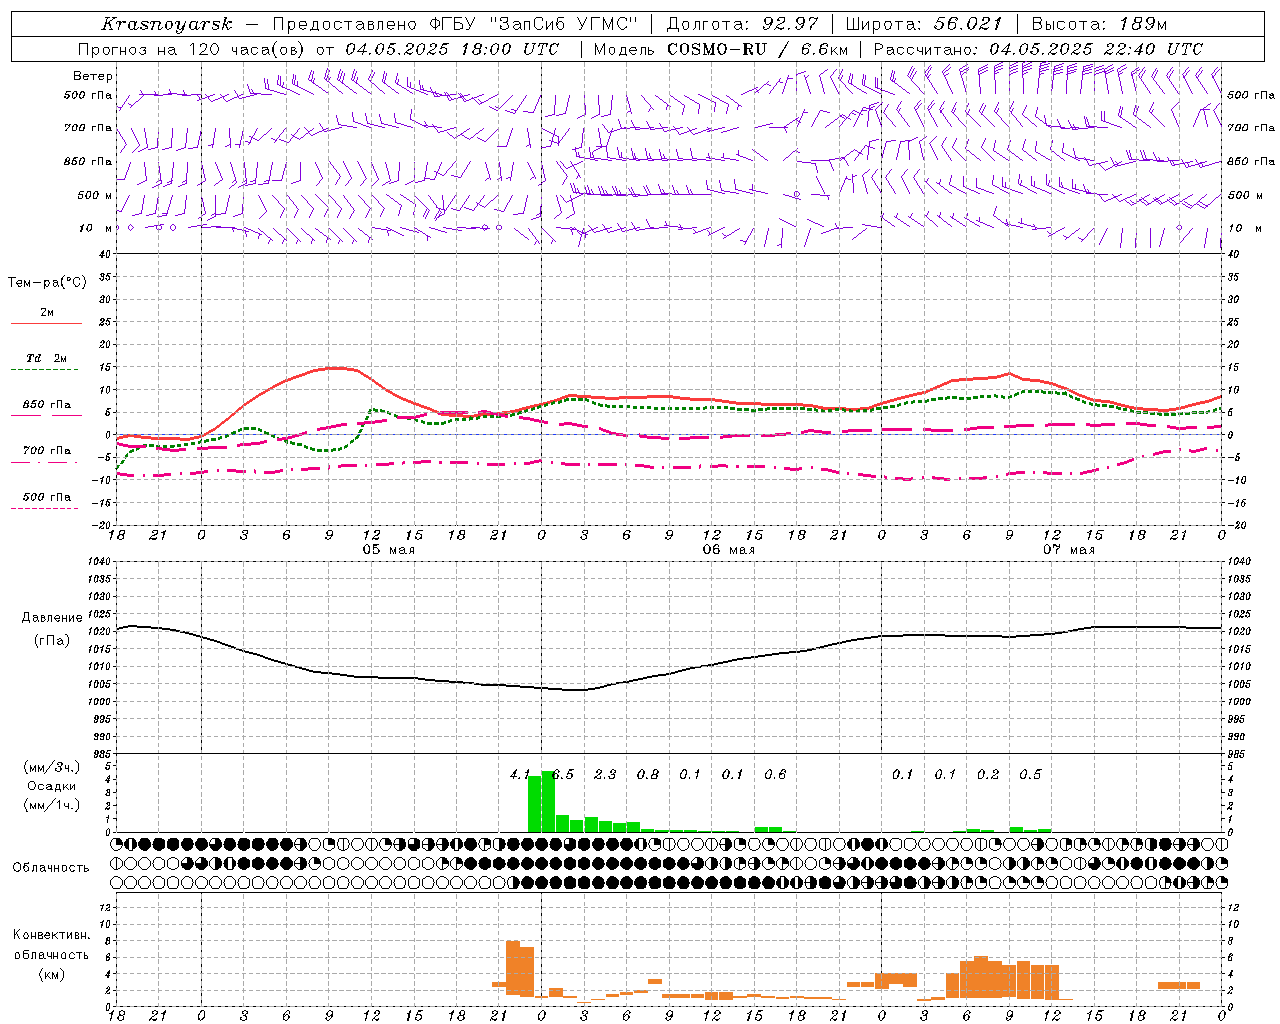Click the 07 мая date label
This screenshot has width=1280, height=1024.
tap(1069, 550)
